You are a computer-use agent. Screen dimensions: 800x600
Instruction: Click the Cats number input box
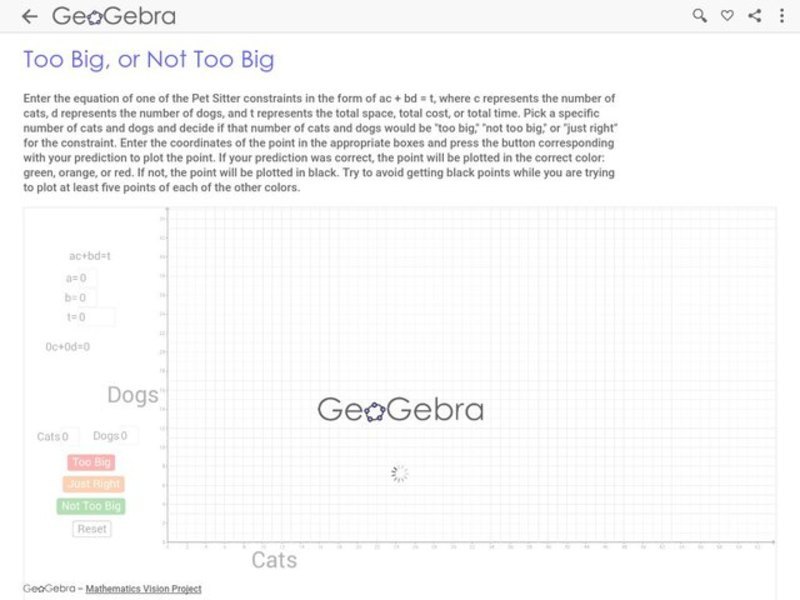click(70, 436)
